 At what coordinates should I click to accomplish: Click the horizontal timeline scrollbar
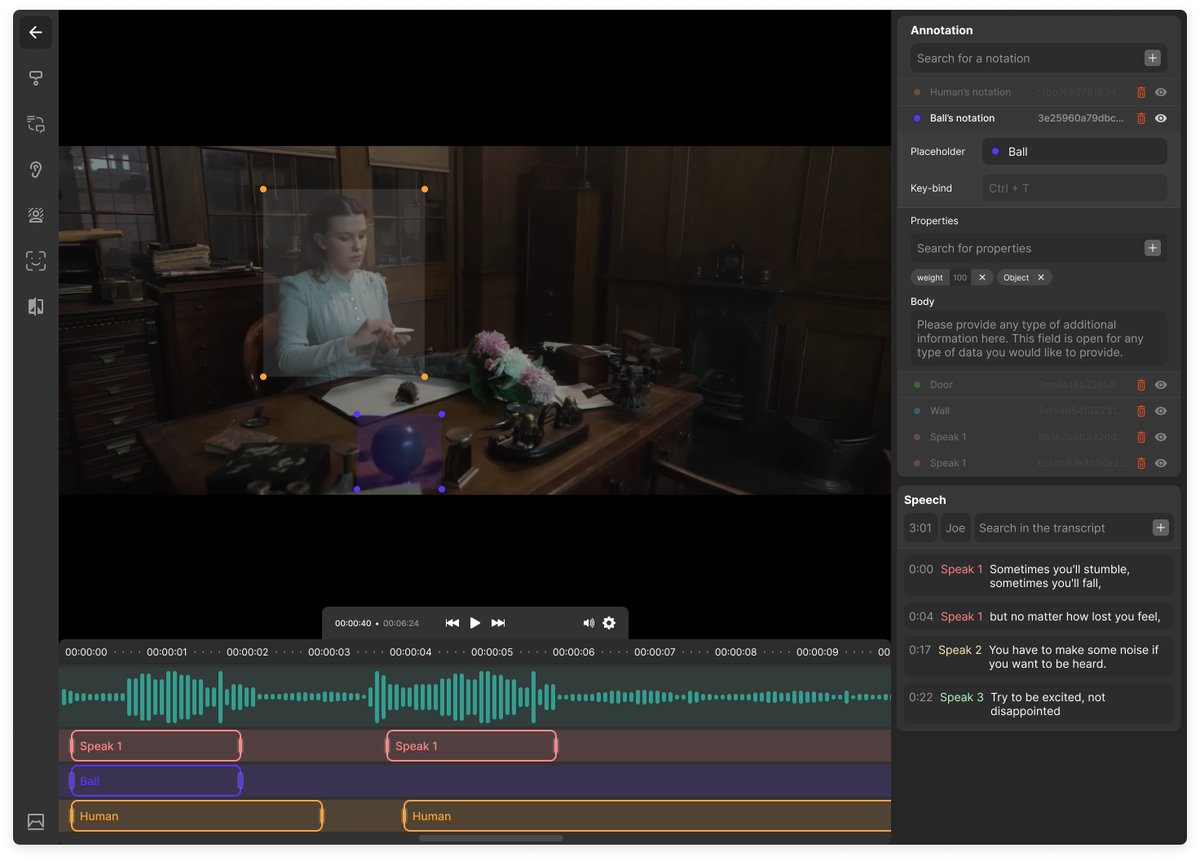(491, 838)
